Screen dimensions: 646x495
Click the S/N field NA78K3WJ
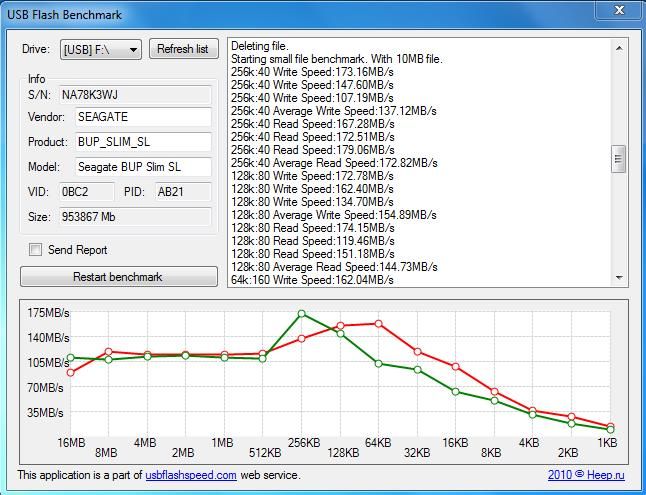tap(135, 95)
